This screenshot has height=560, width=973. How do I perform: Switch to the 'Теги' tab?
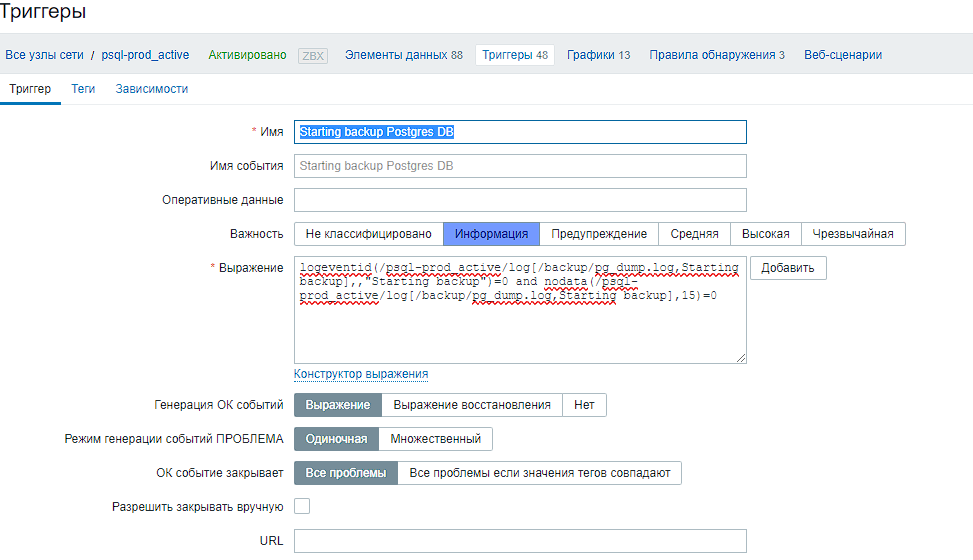tap(83, 89)
